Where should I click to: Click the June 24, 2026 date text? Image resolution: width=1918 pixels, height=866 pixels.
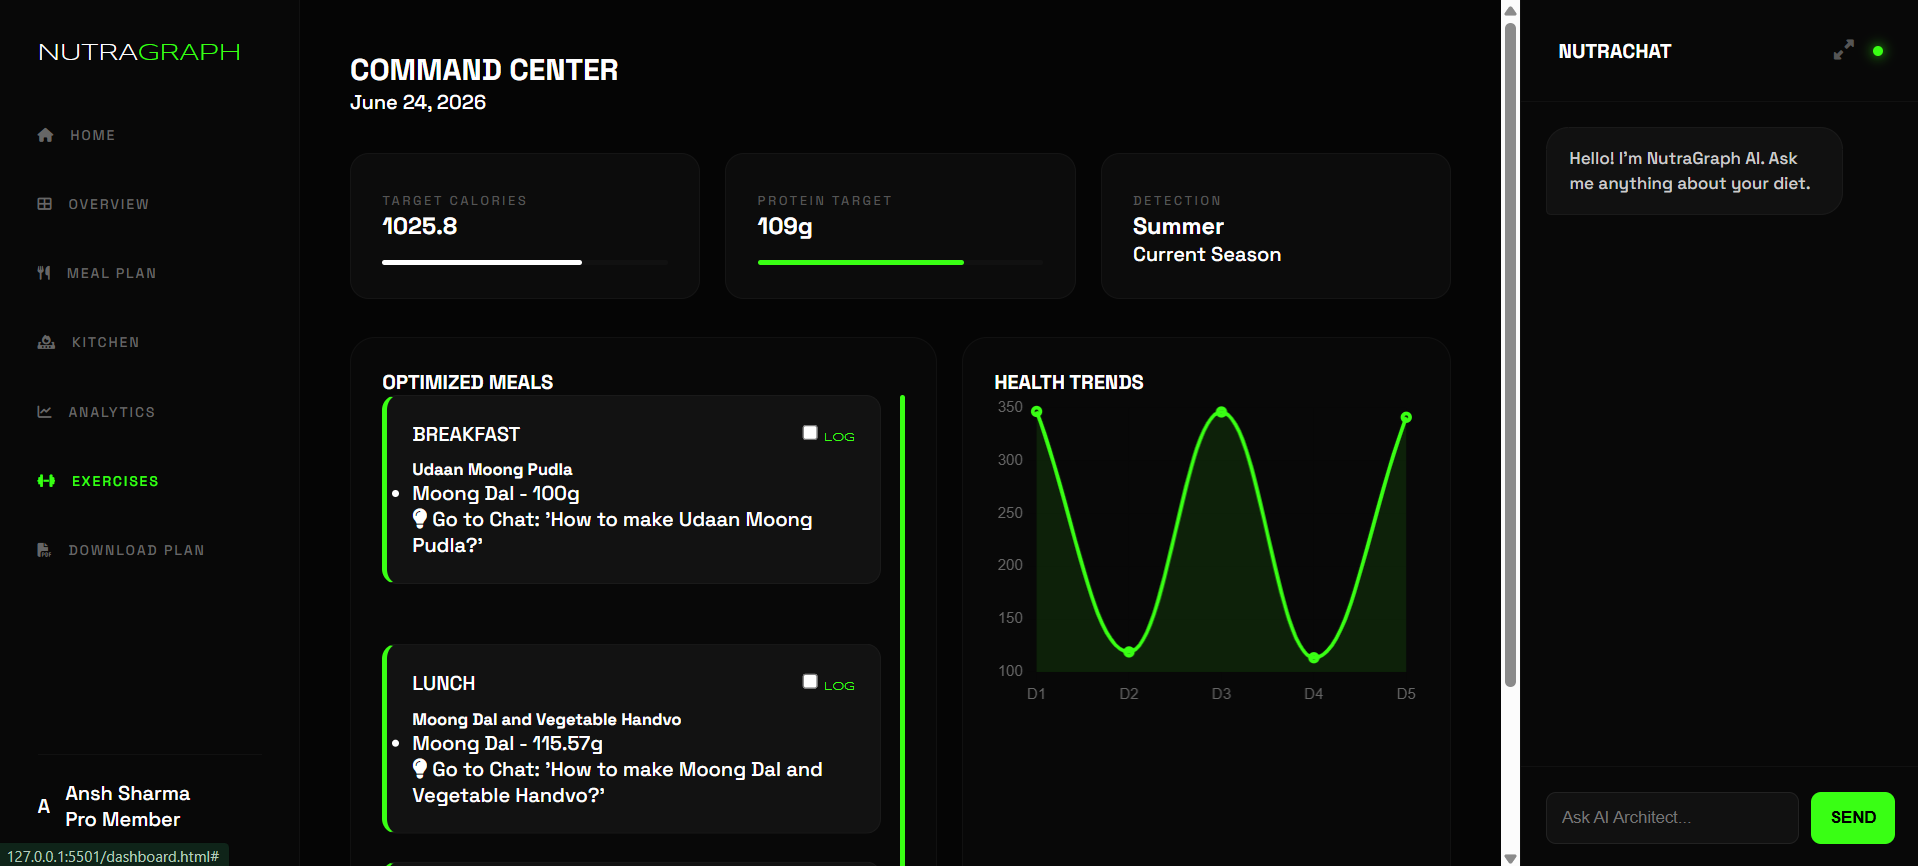click(418, 103)
